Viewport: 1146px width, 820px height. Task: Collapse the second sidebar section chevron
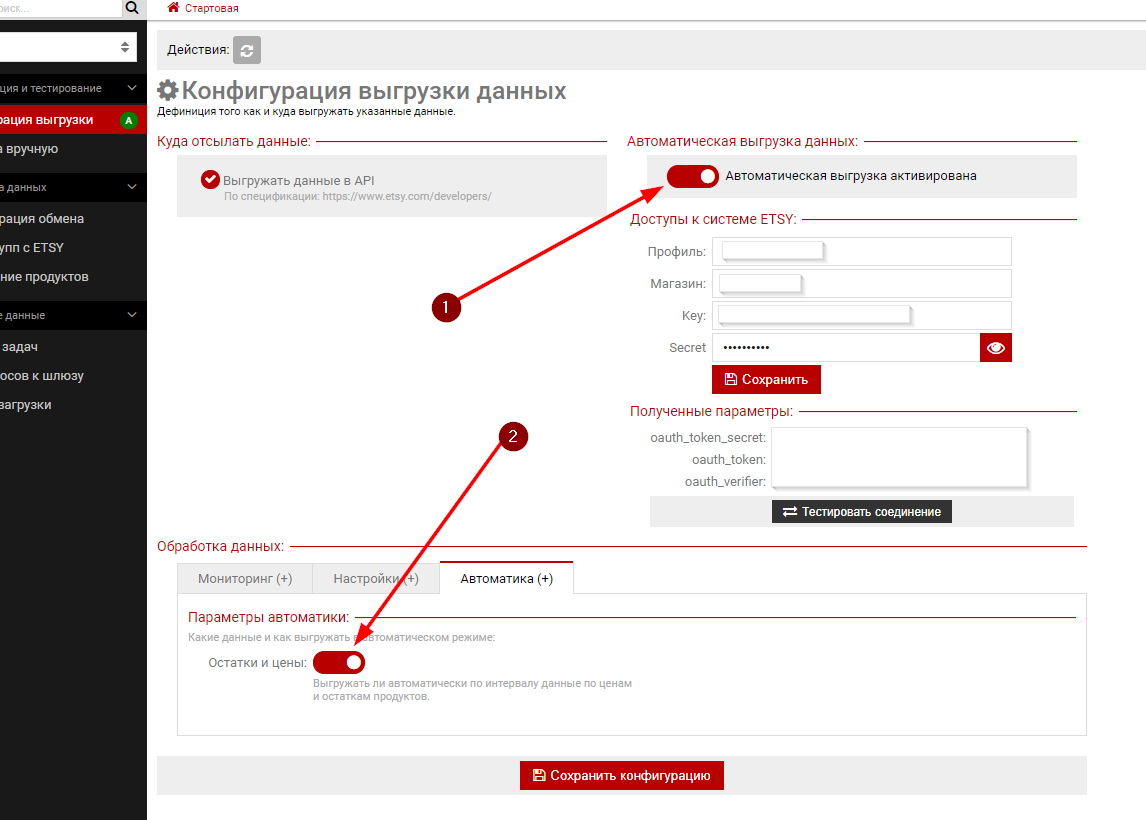(132, 187)
